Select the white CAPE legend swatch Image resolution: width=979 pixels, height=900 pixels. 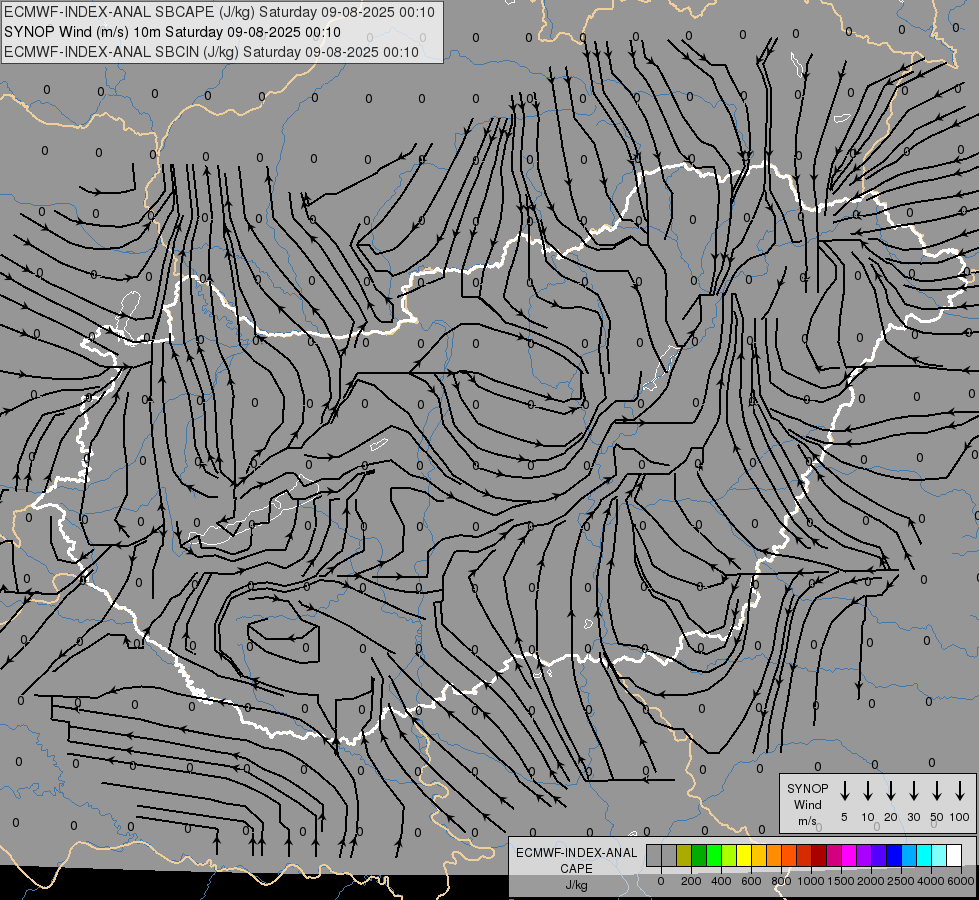[x=954, y=856]
